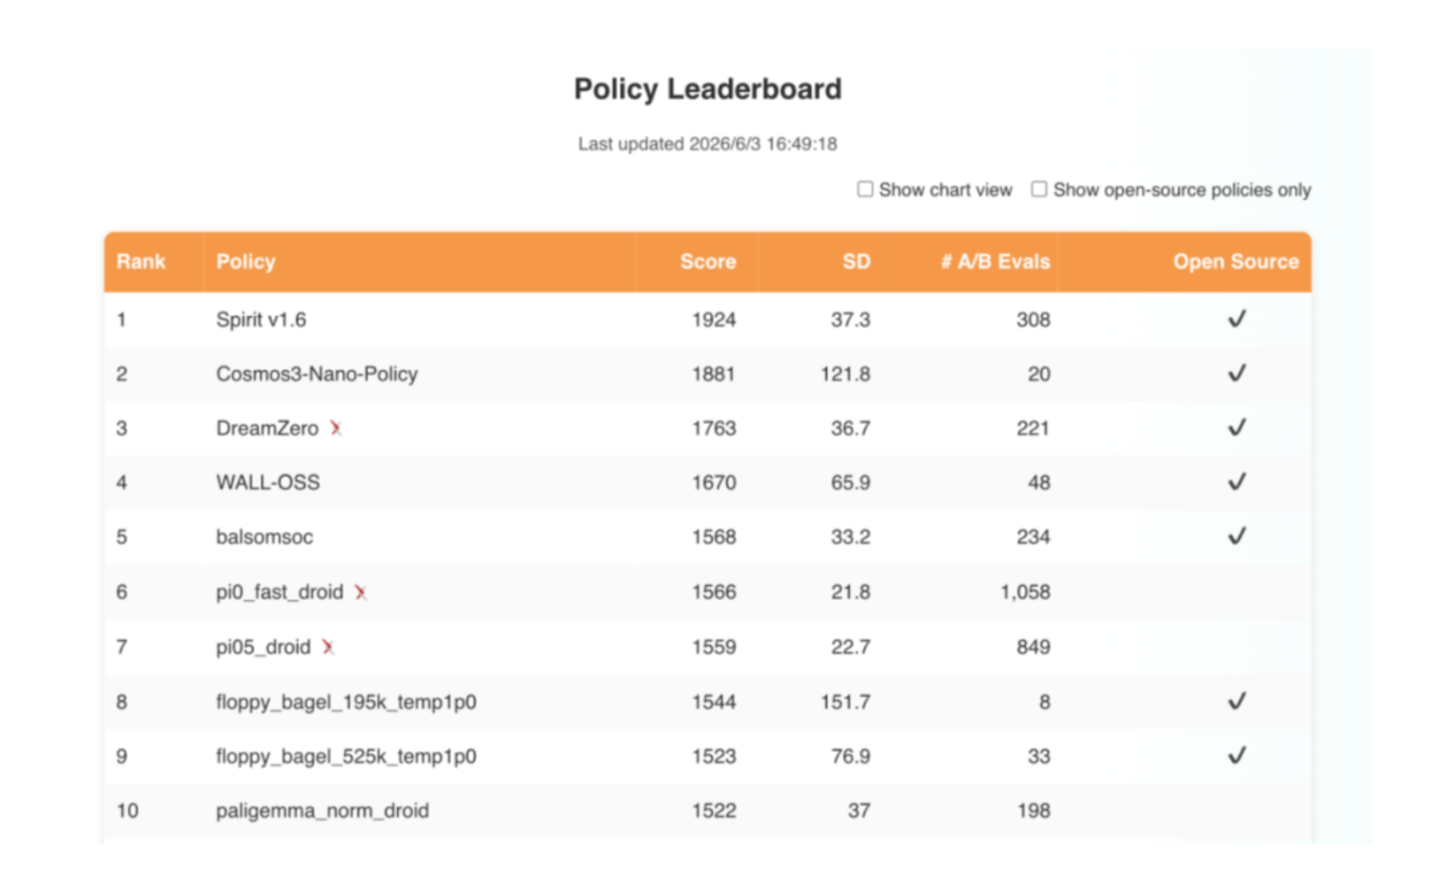This screenshot has height=877, width=1439.
Task: Click the Policy Leaderboard title
Action: click(708, 89)
